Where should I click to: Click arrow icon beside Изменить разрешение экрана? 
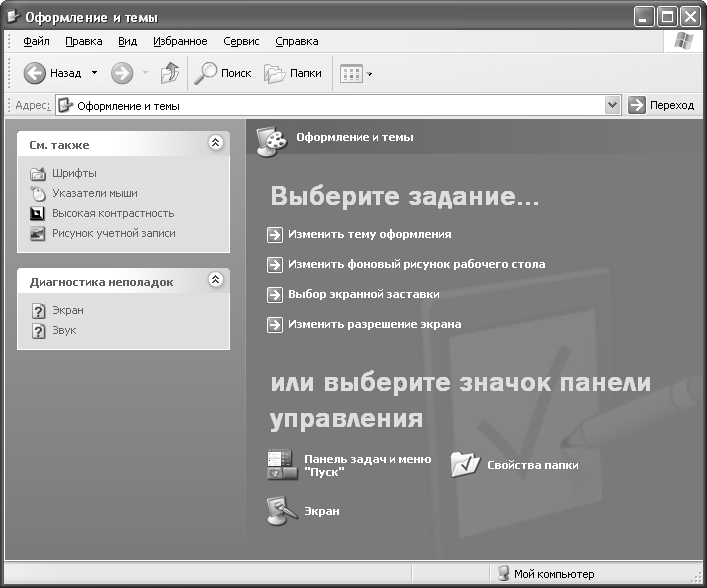tap(275, 325)
